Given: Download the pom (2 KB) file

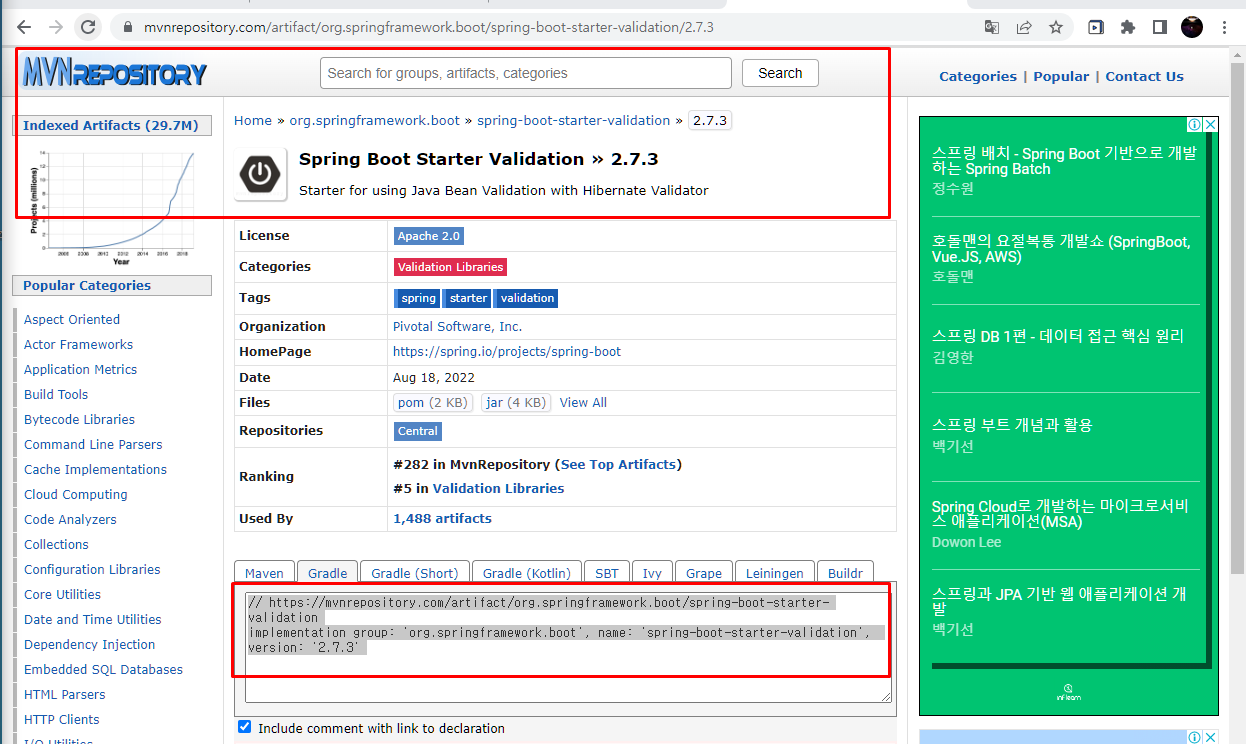Looking at the screenshot, I should tap(433, 402).
